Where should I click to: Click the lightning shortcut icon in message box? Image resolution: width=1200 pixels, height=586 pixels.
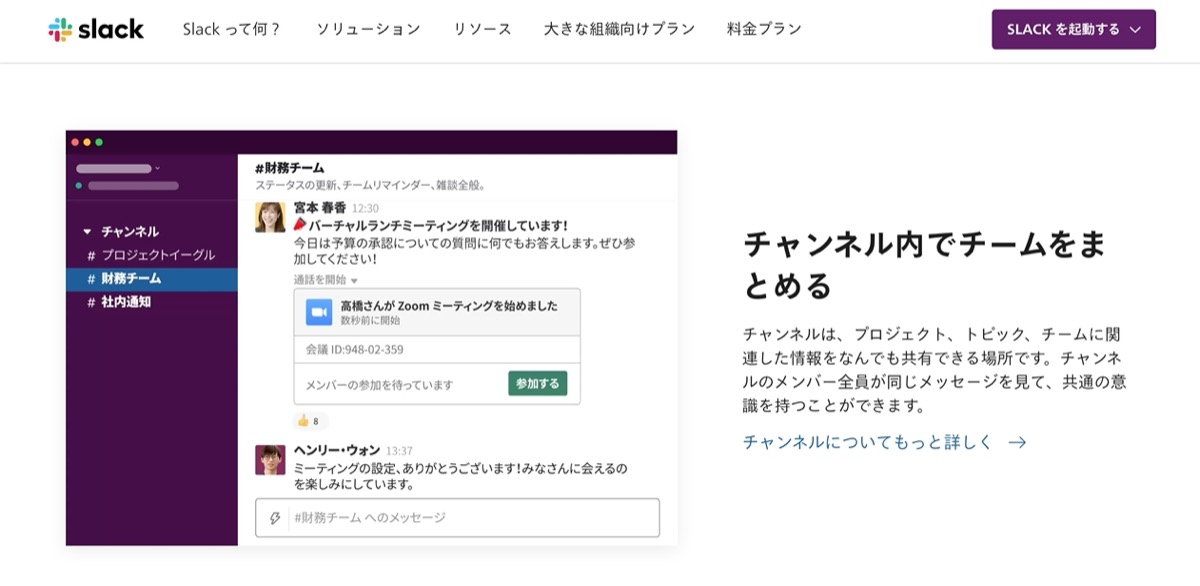(x=275, y=518)
